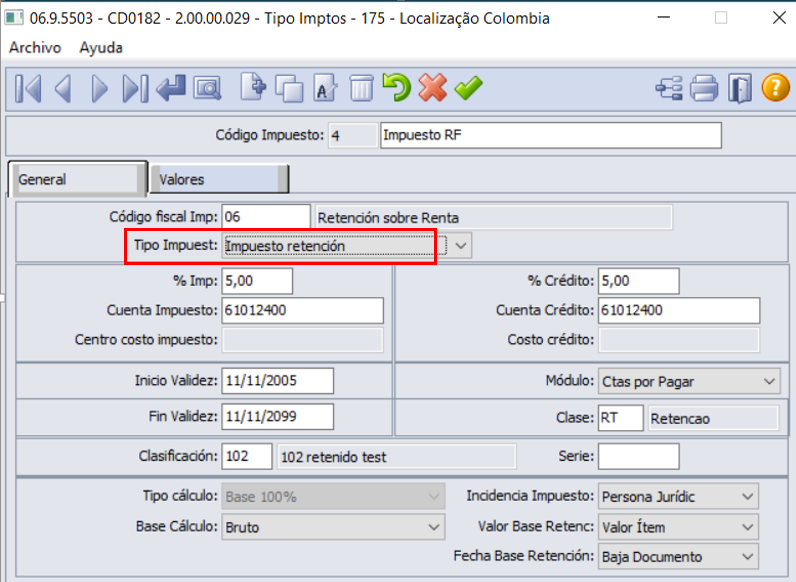Screen dimensions: 796x582
Task: Copy the current record
Action: coord(289,88)
